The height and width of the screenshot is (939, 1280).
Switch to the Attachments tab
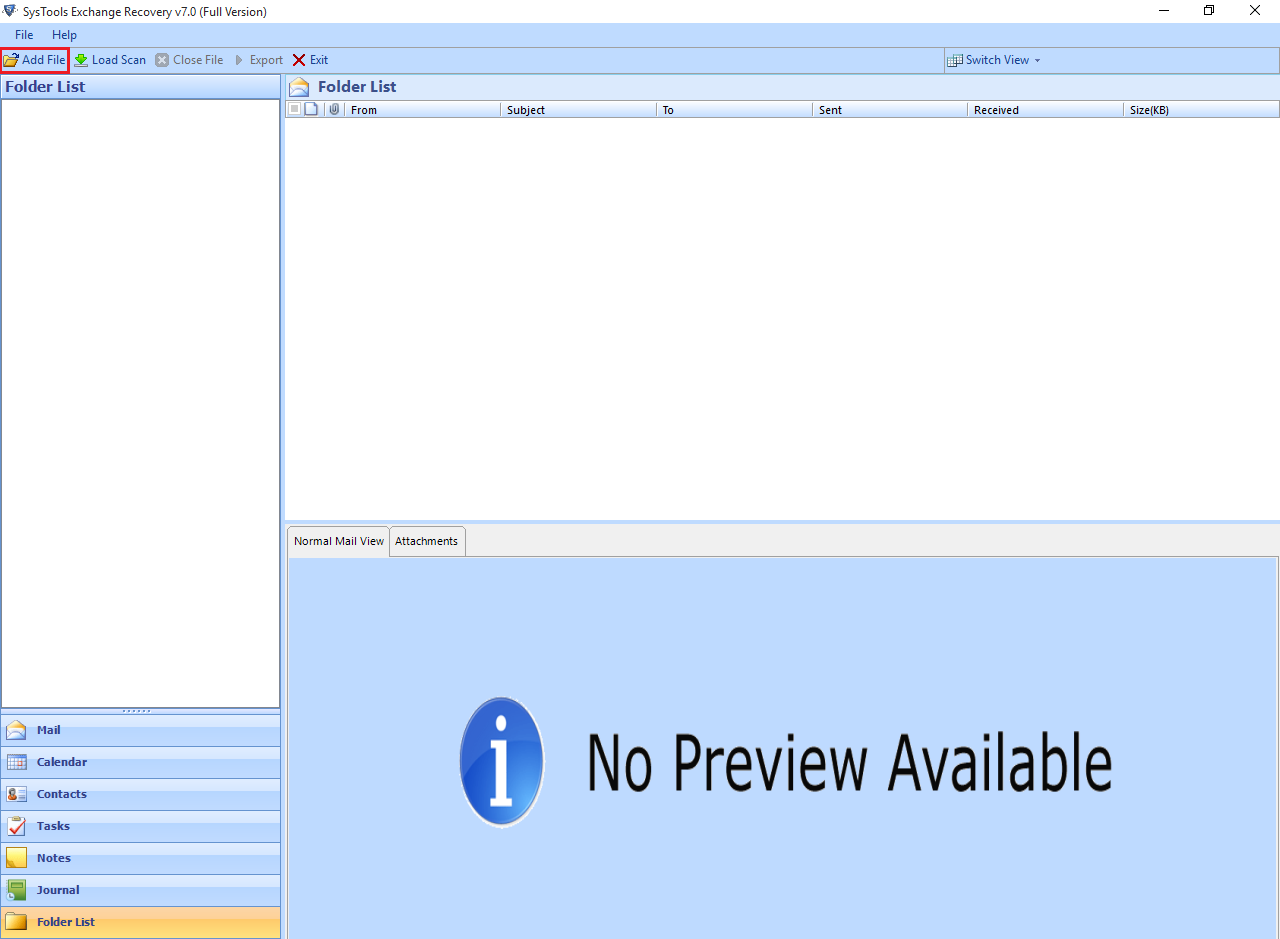[x=426, y=541]
